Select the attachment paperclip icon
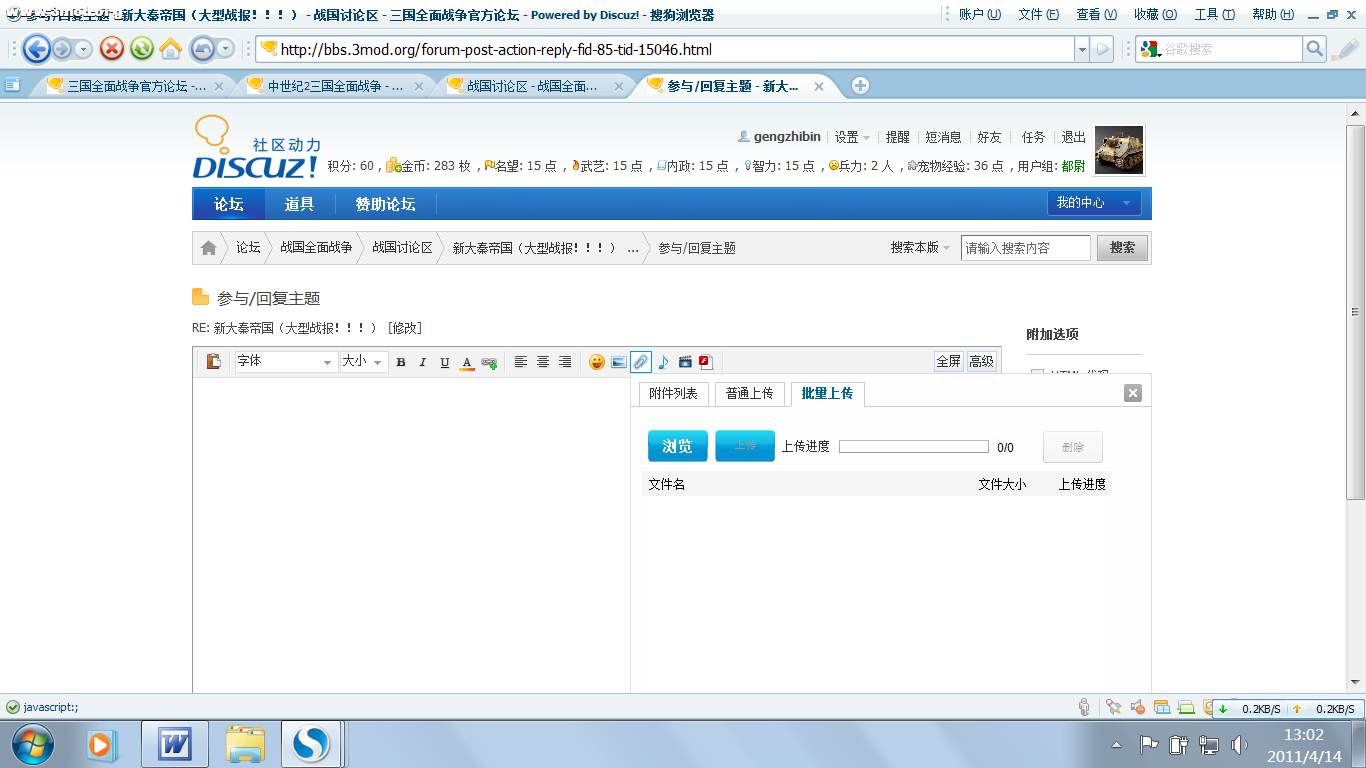The width and height of the screenshot is (1366, 768). click(640, 362)
